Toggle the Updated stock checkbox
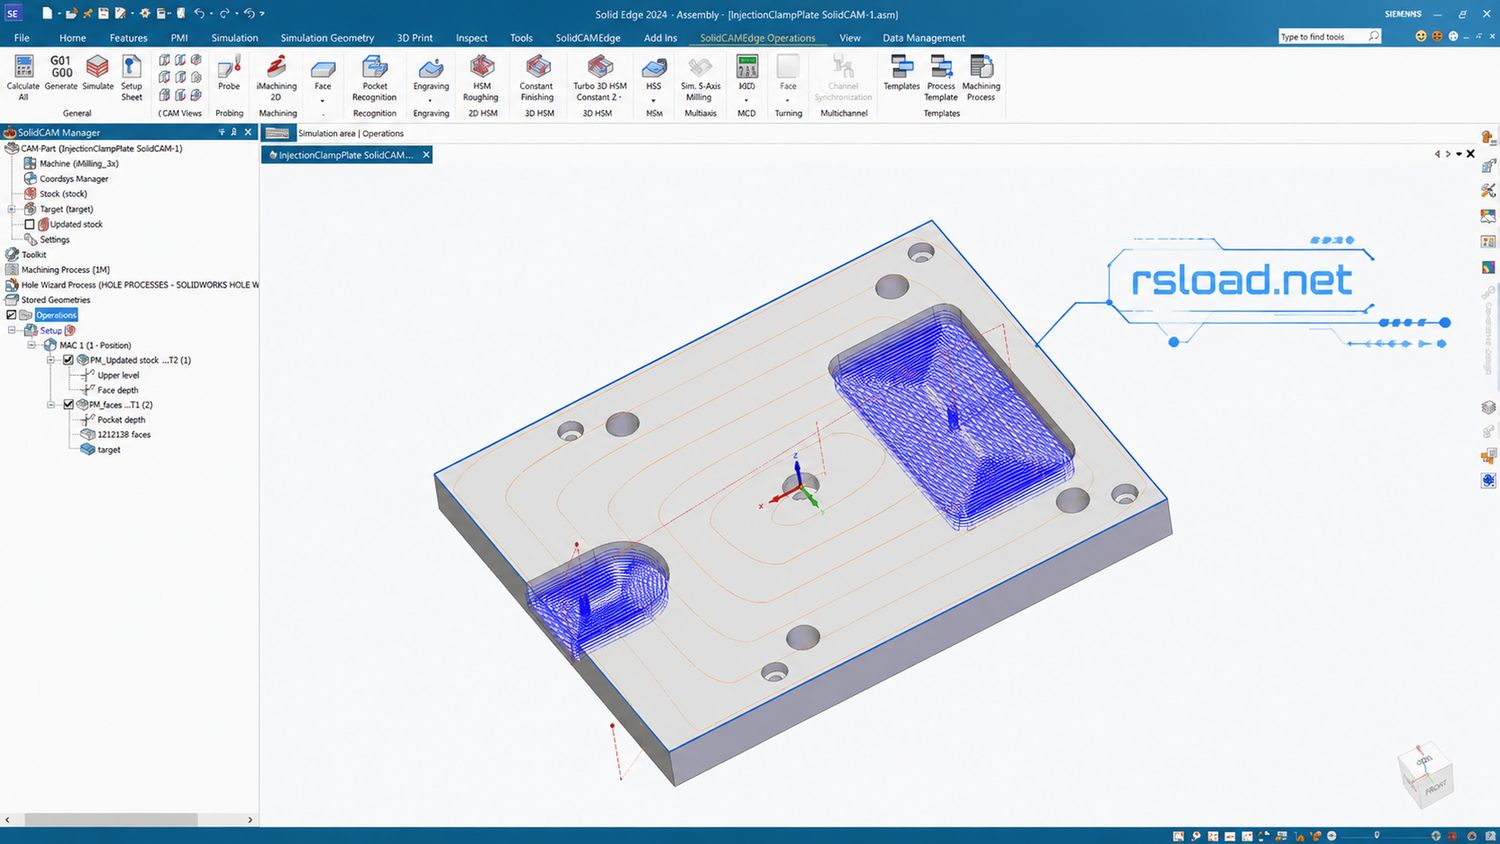The width and height of the screenshot is (1500, 844). 30,224
